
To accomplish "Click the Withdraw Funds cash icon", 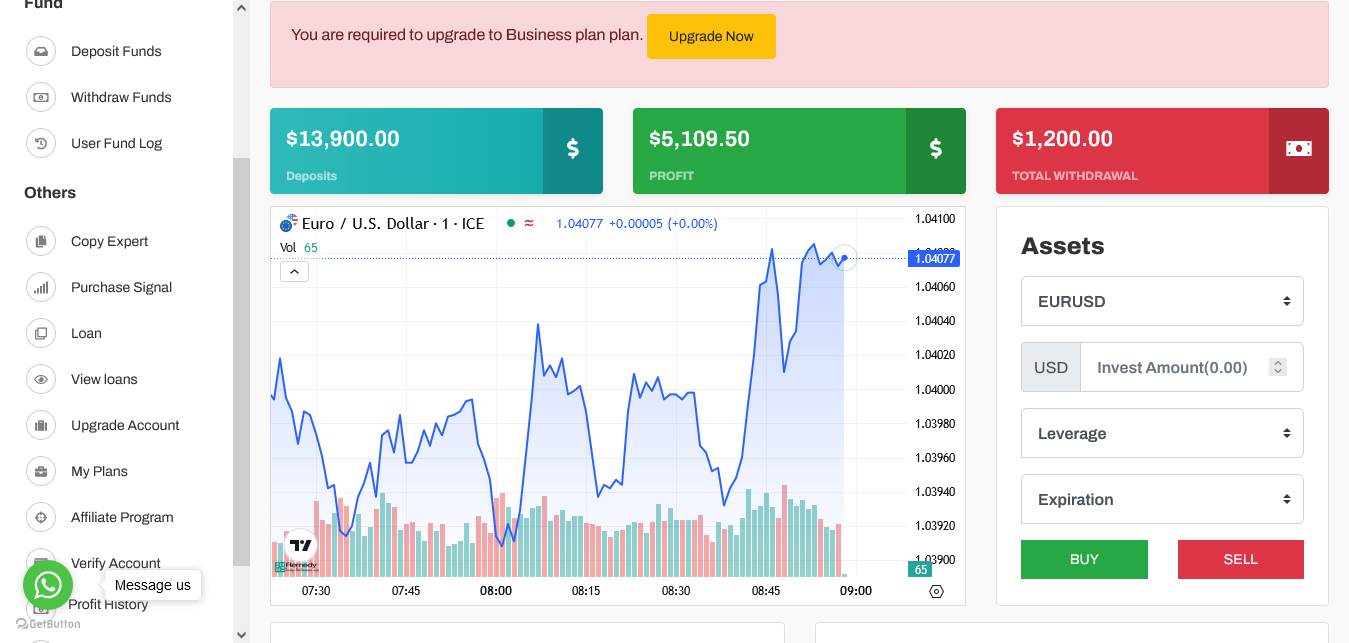I will pos(41,97).
